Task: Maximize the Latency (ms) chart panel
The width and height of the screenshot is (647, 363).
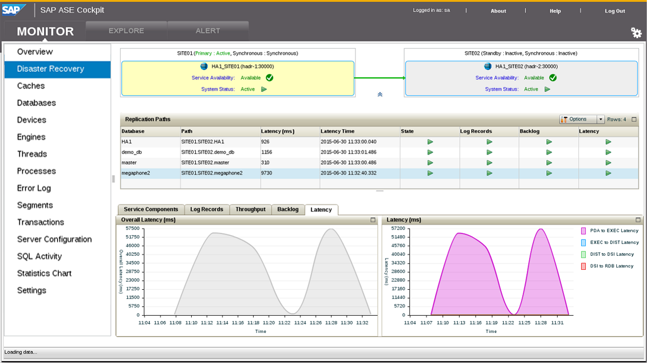Action: [x=638, y=220]
